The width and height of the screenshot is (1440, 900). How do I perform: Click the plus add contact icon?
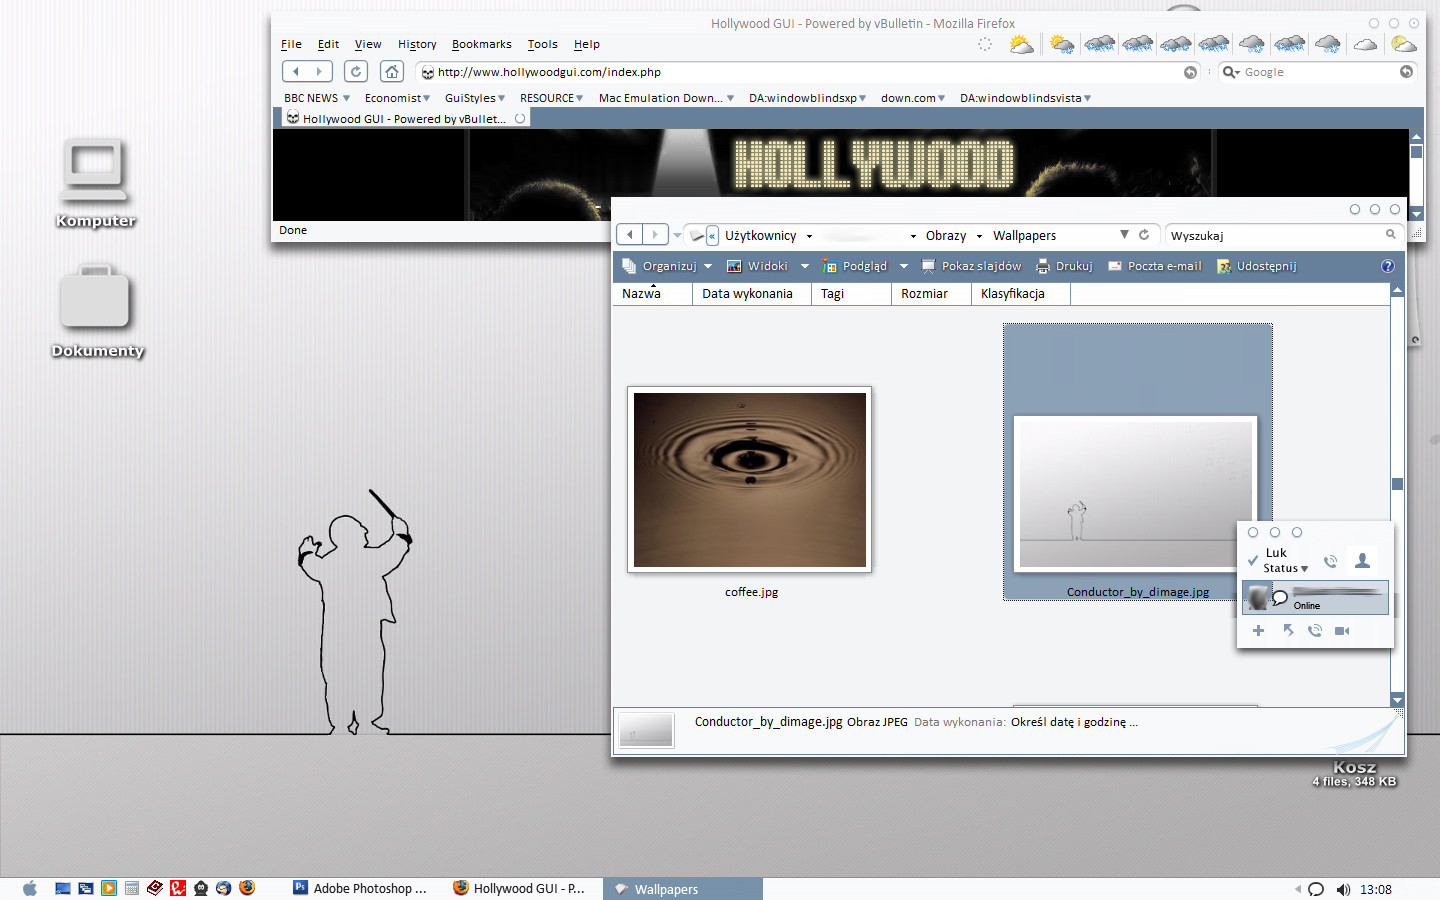coord(1258,630)
